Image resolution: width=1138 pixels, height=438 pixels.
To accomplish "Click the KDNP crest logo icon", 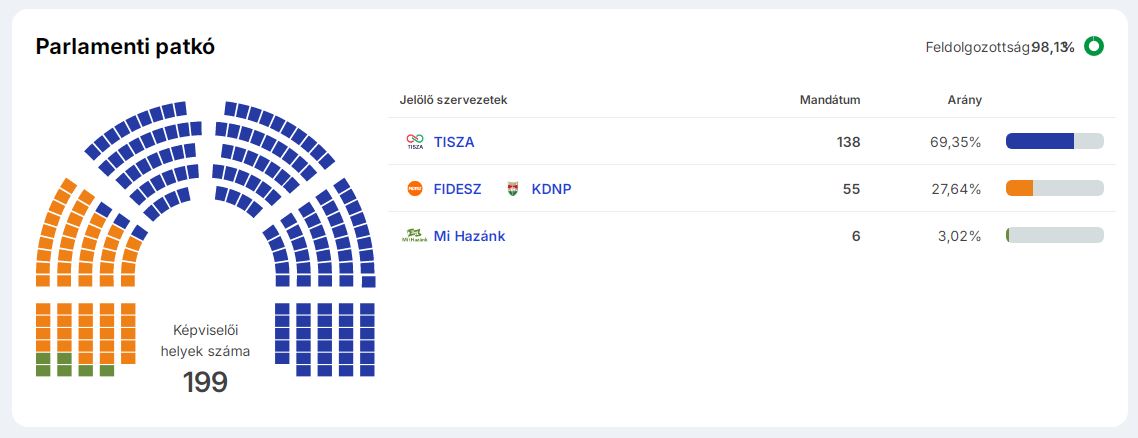I will (513, 189).
